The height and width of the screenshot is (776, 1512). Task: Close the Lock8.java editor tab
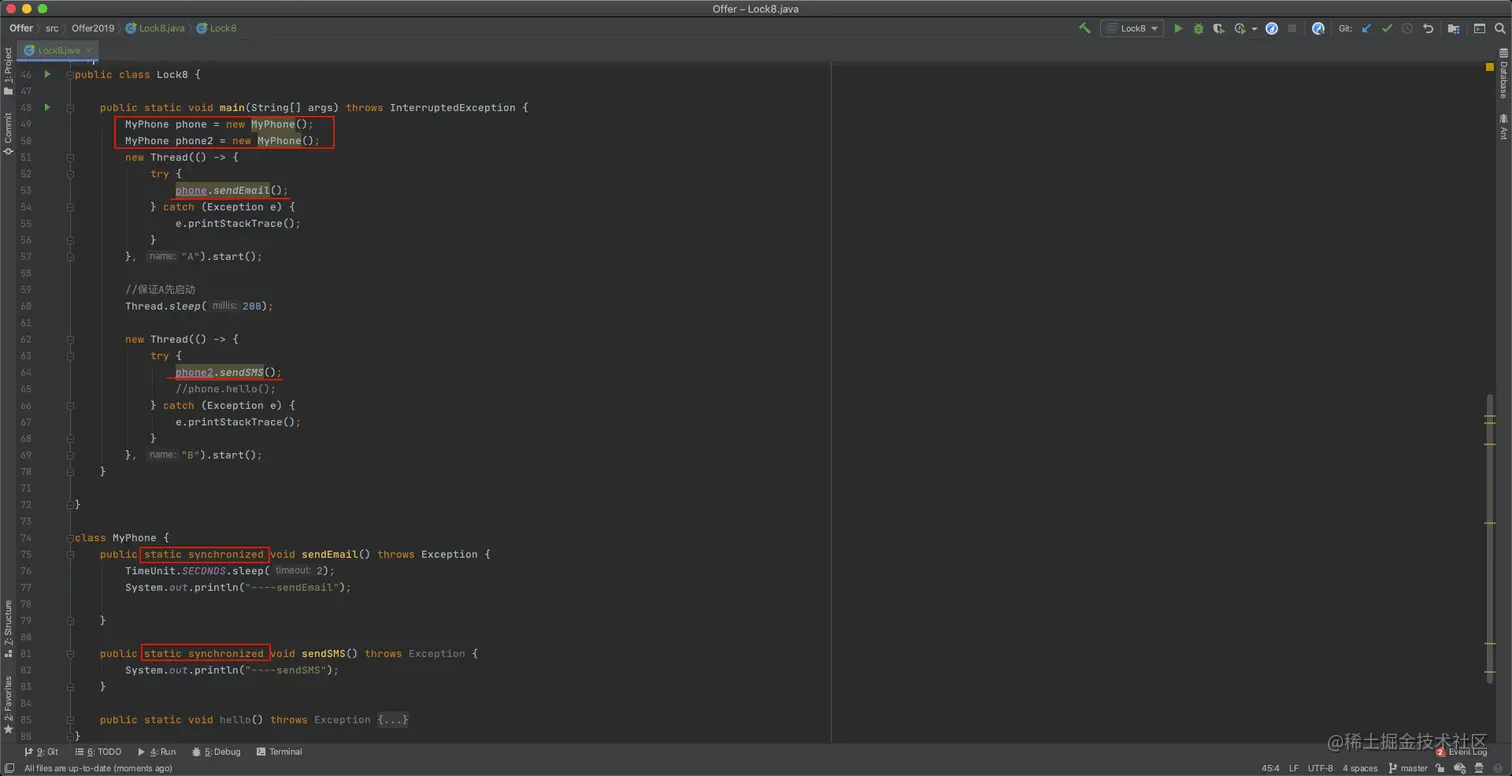[x=89, y=50]
